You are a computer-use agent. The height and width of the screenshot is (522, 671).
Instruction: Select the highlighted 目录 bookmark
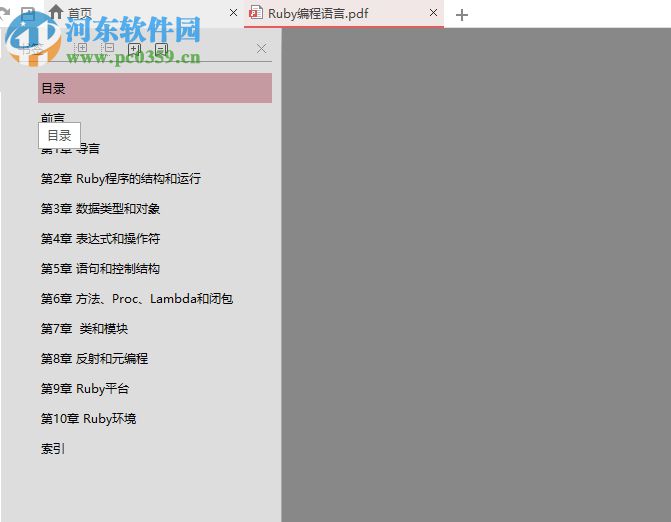pos(155,88)
